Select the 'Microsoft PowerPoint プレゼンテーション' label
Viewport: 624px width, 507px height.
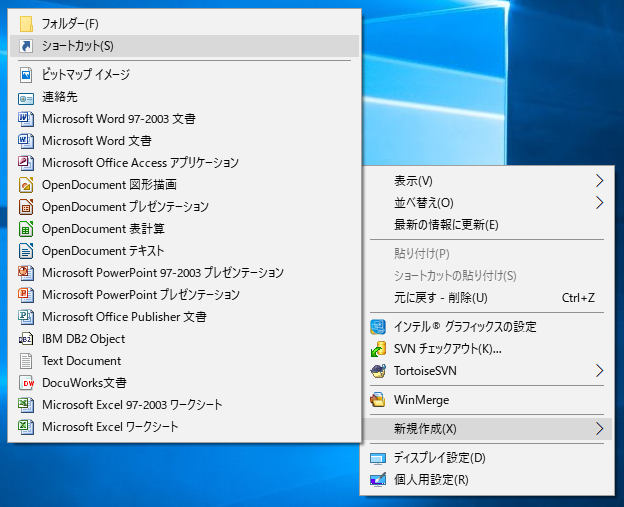(141, 295)
